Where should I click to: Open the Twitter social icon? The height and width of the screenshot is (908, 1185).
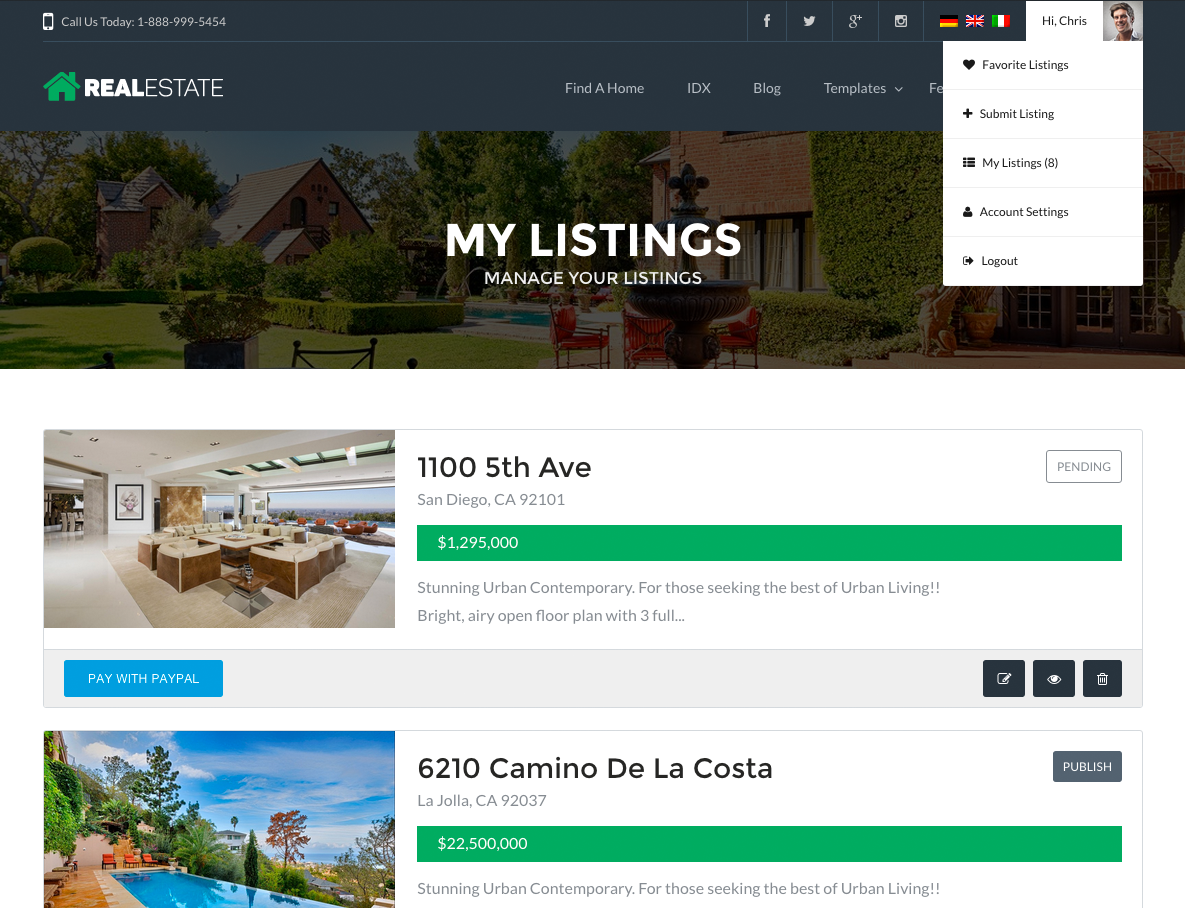(x=809, y=21)
